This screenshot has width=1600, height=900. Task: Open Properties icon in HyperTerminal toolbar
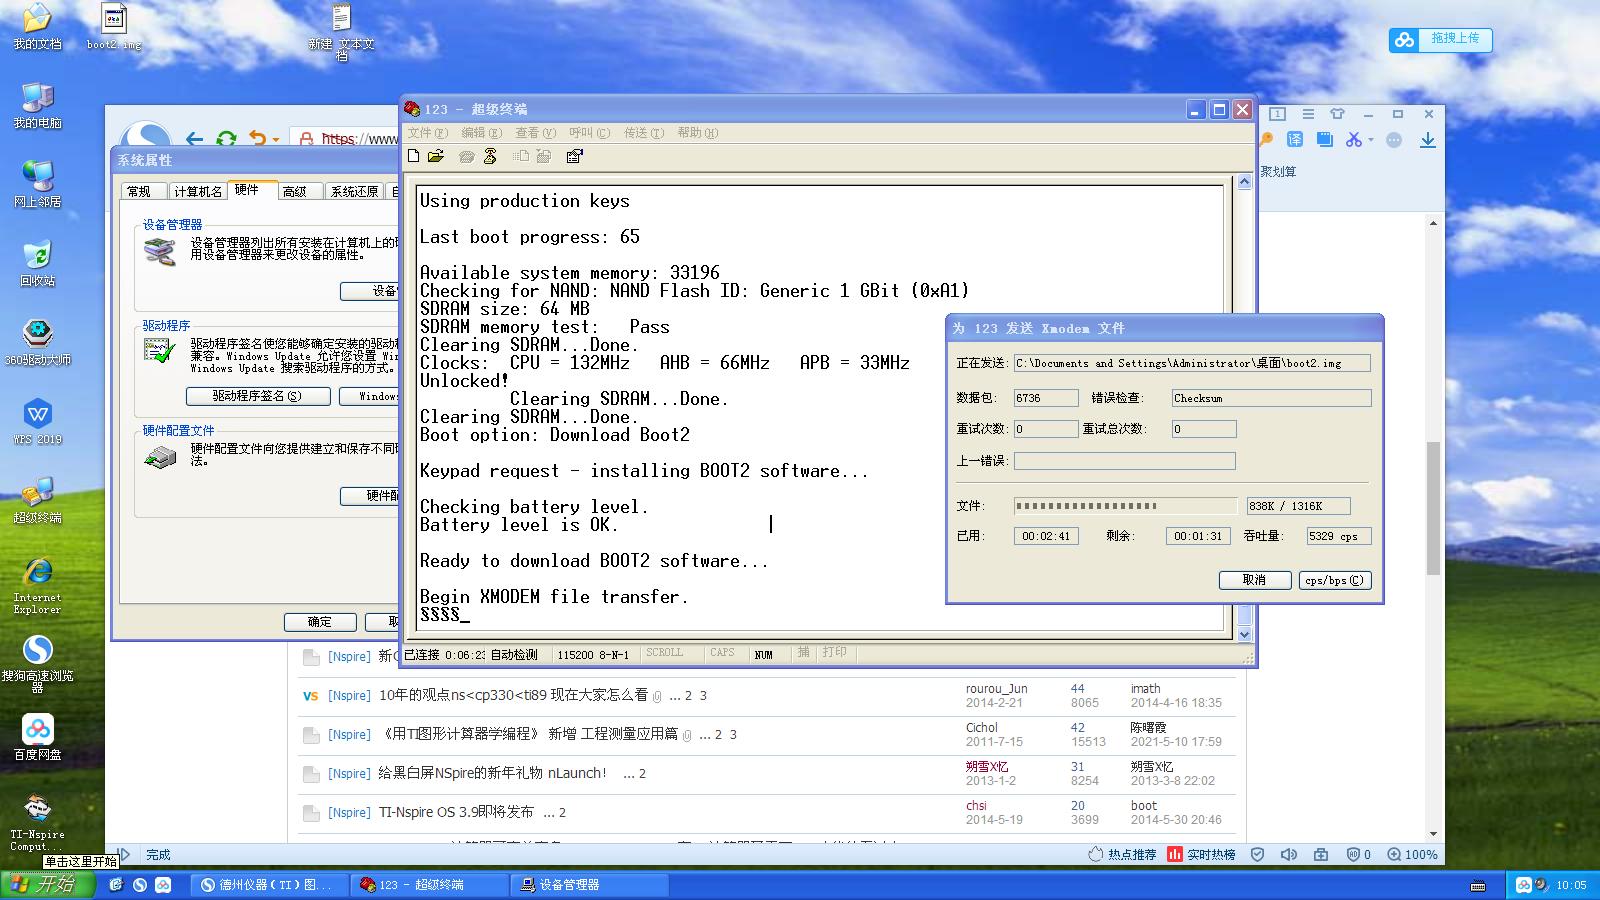(x=574, y=156)
